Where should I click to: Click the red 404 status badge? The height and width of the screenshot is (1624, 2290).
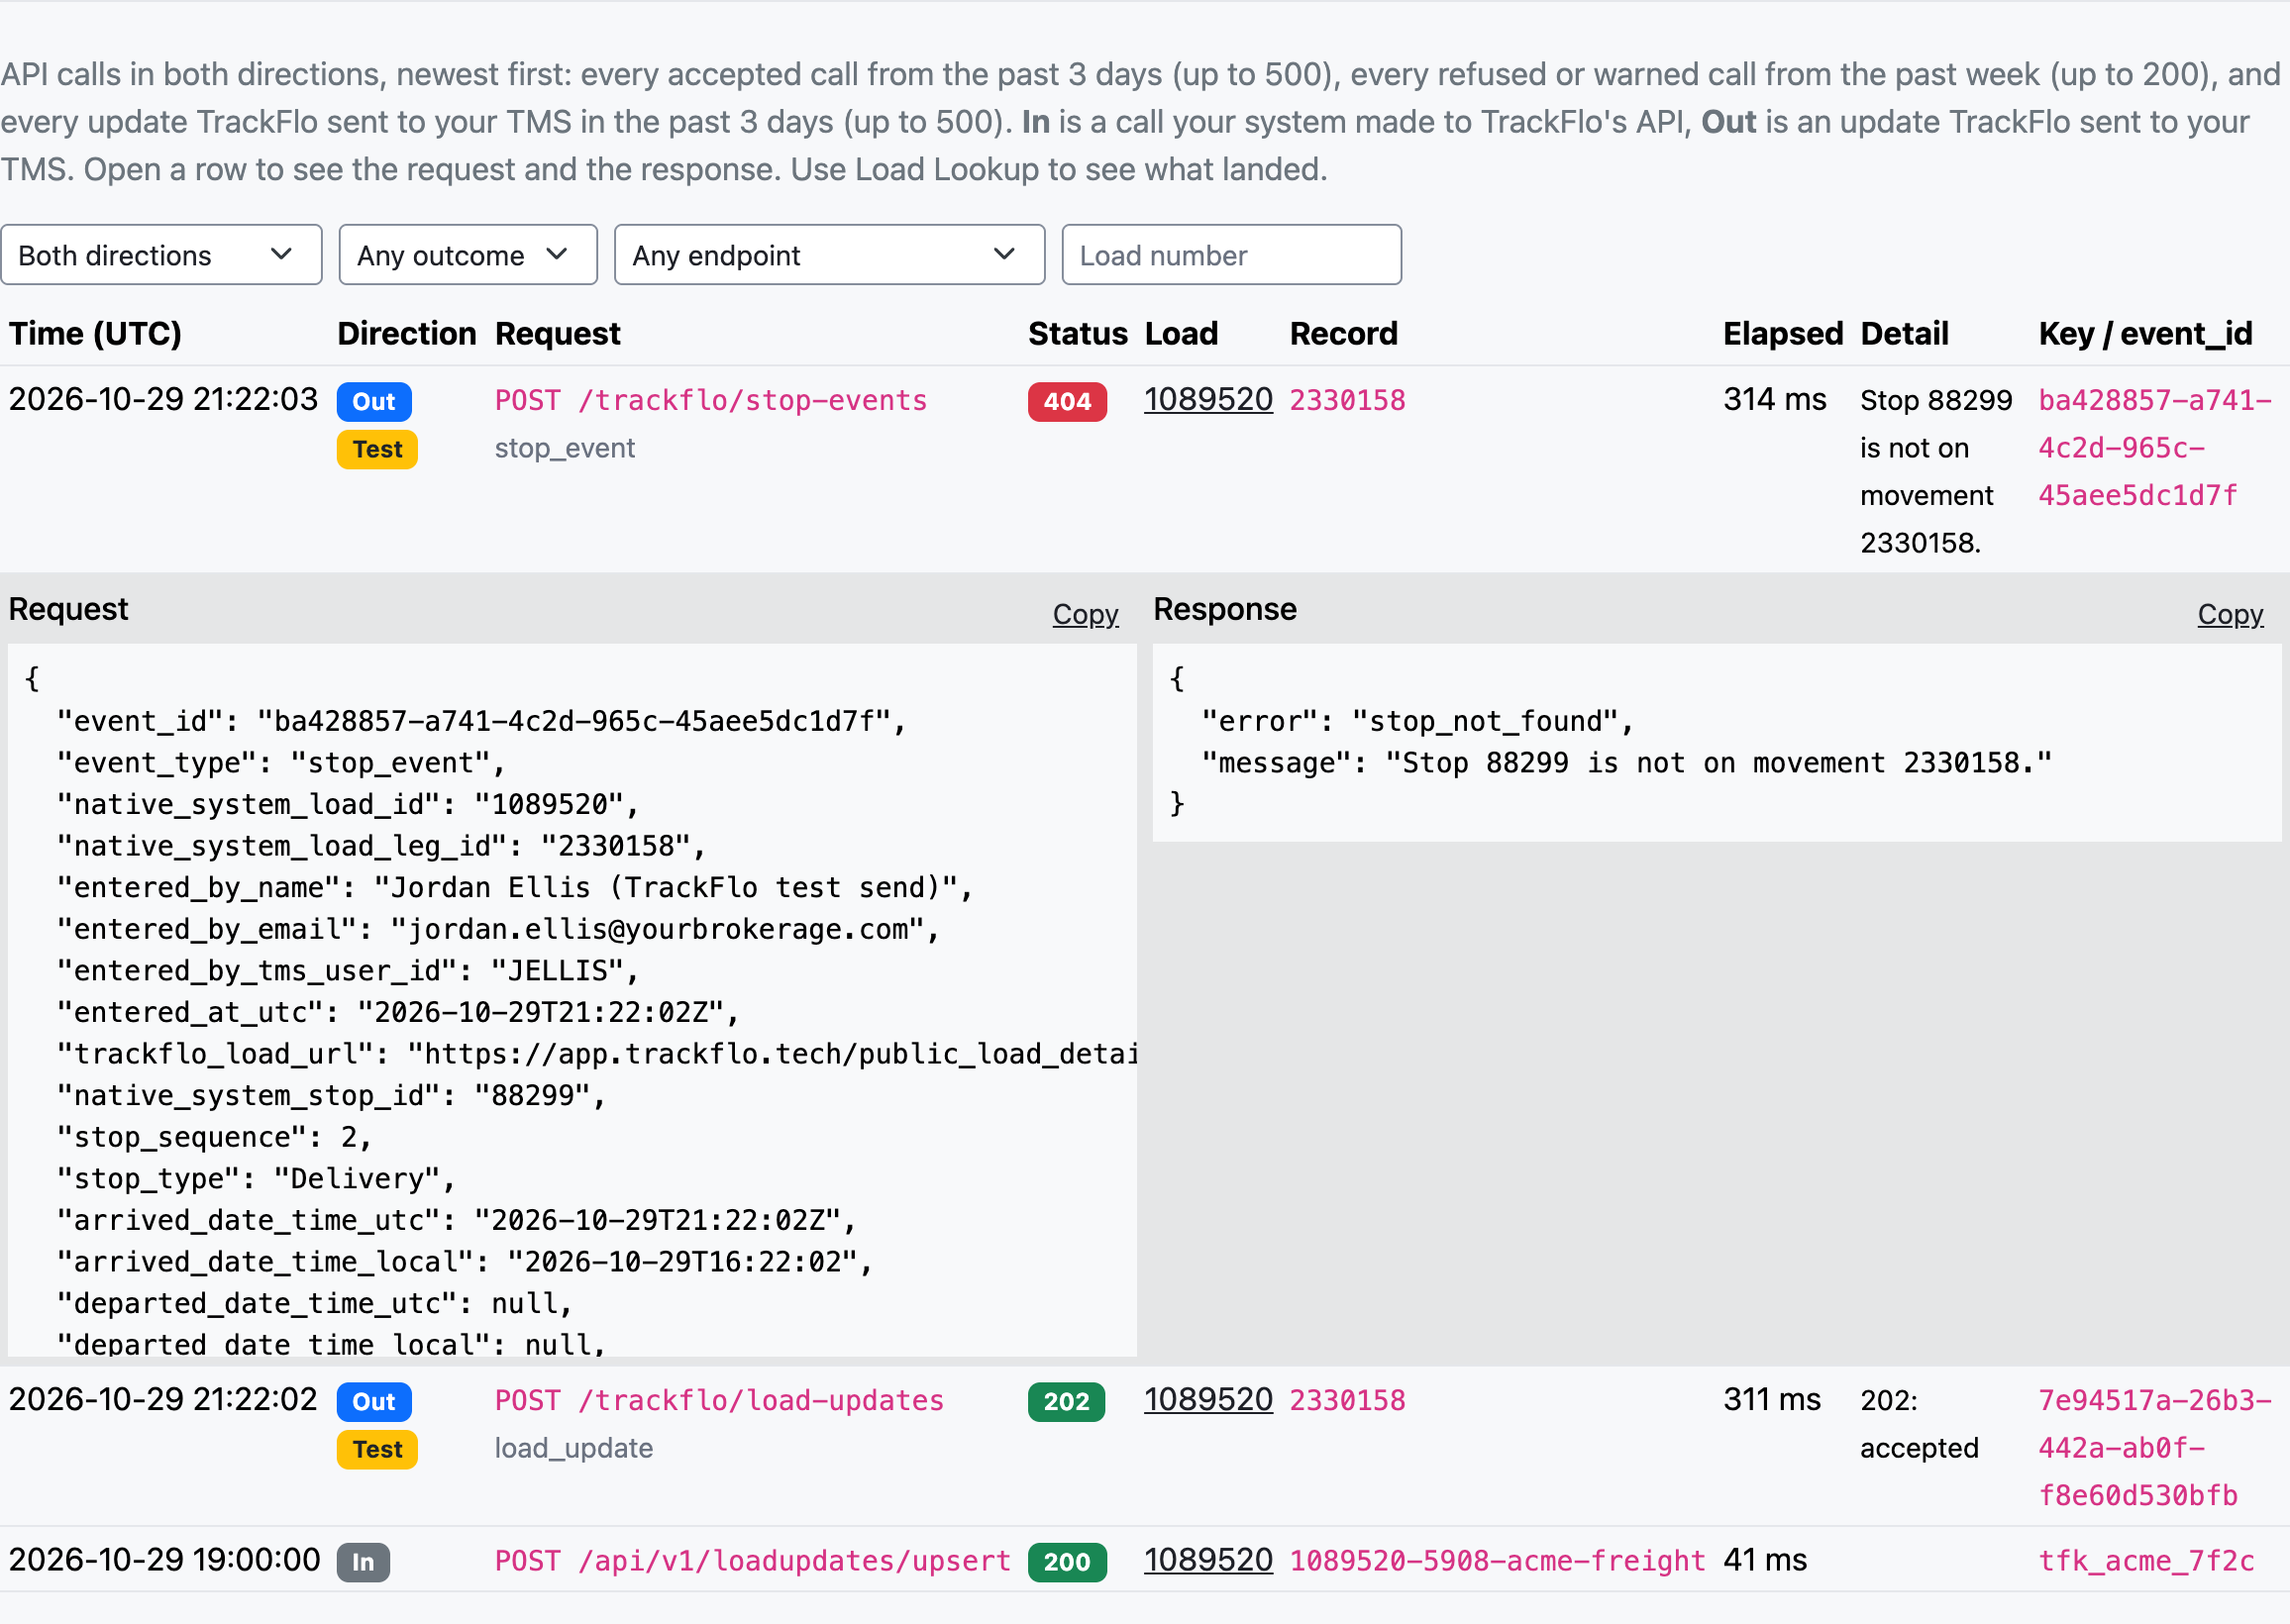click(x=1067, y=402)
